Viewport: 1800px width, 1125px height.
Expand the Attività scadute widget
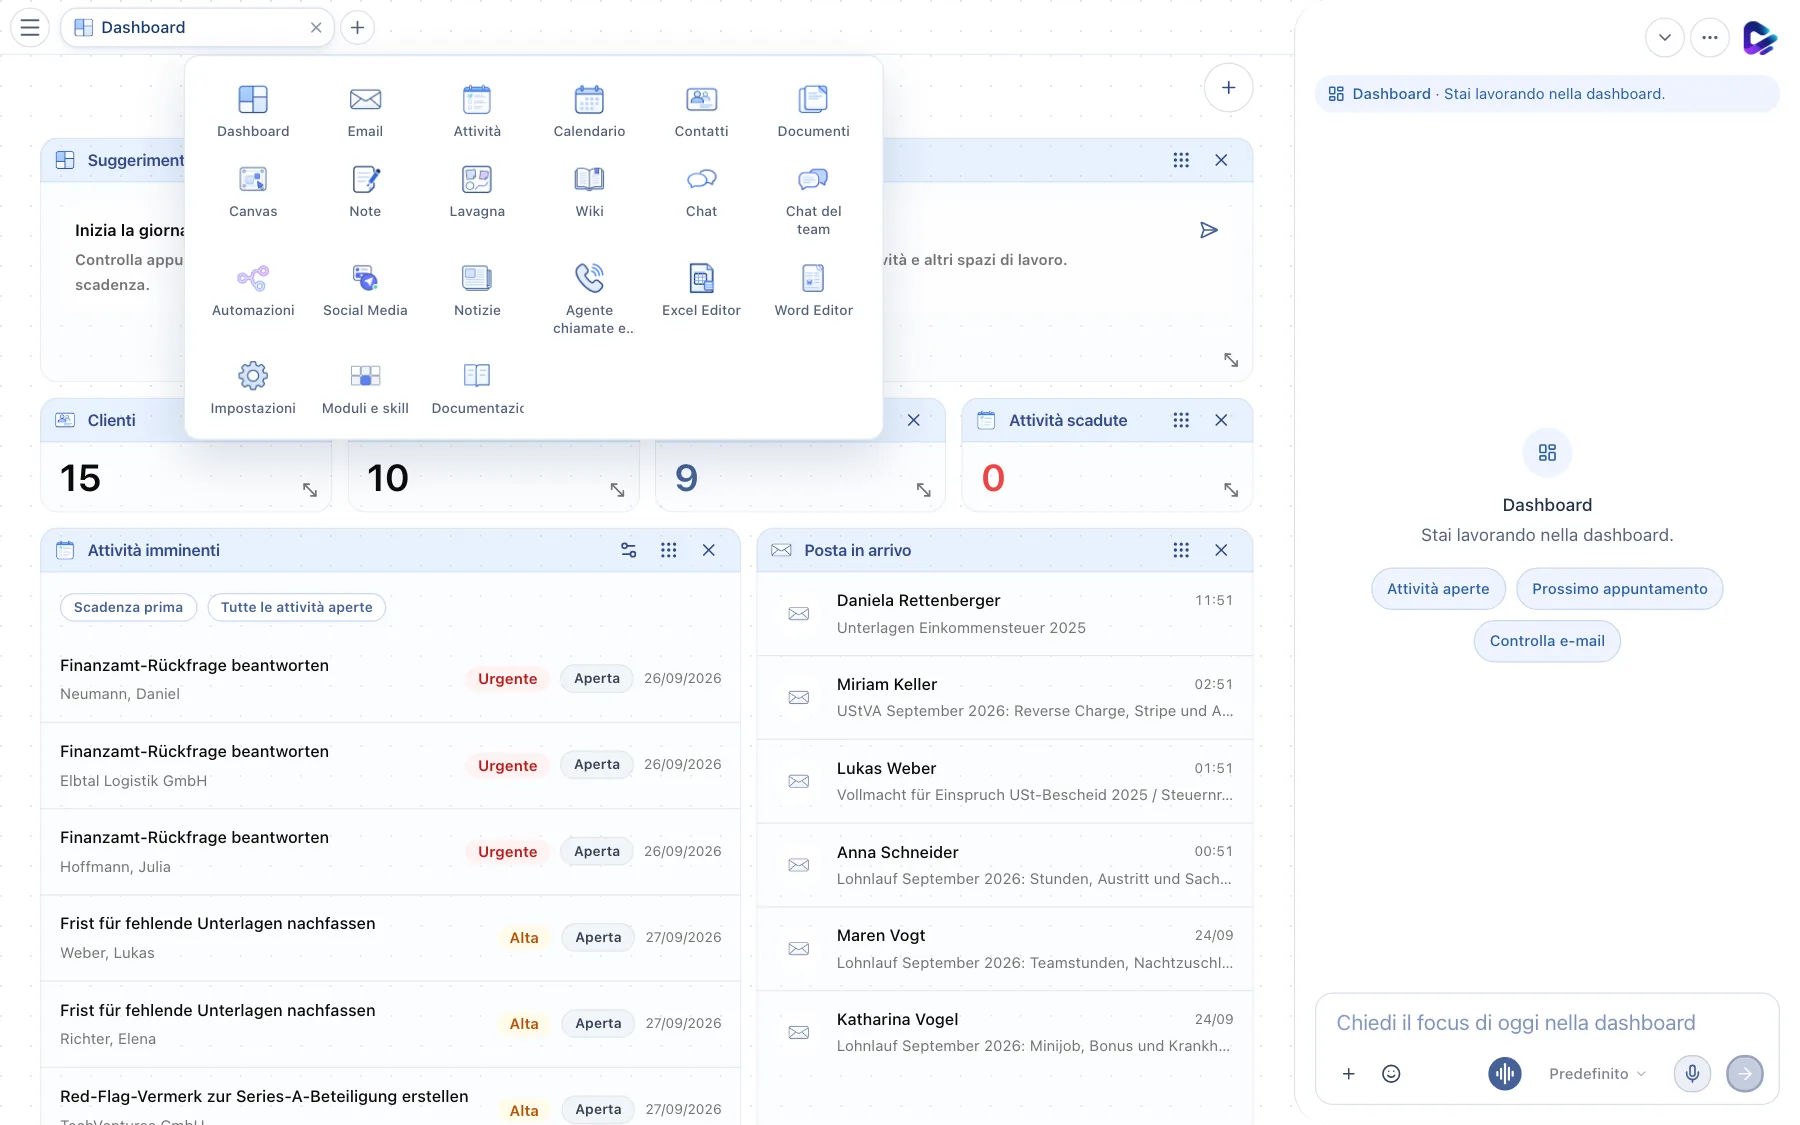point(1231,490)
